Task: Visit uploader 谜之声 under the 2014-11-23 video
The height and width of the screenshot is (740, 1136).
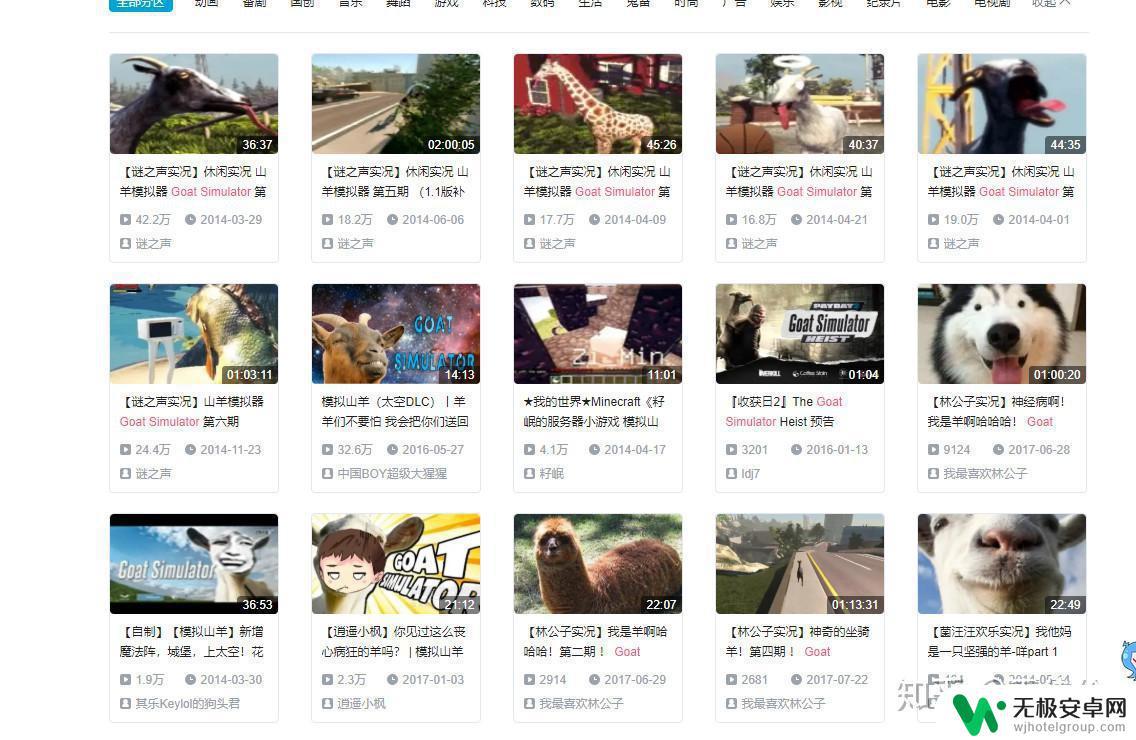Action: (x=154, y=474)
